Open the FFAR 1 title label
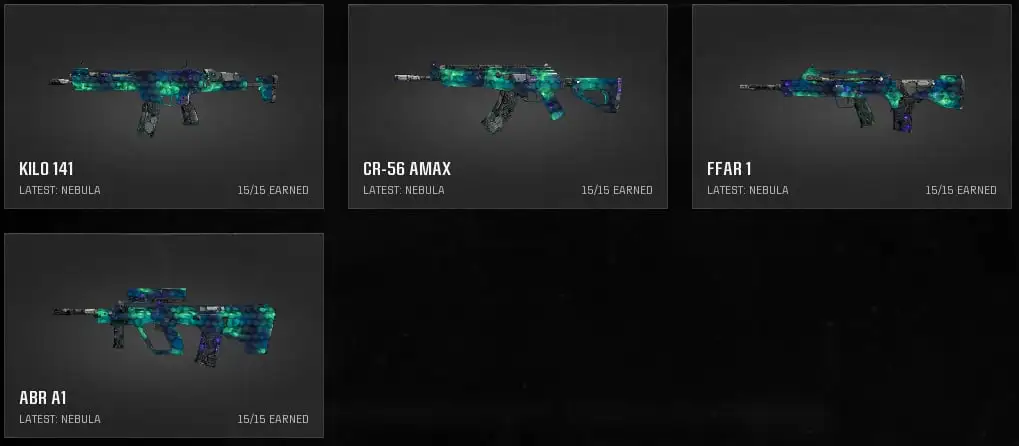The height and width of the screenshot is (446, 1019). (729, 169)
